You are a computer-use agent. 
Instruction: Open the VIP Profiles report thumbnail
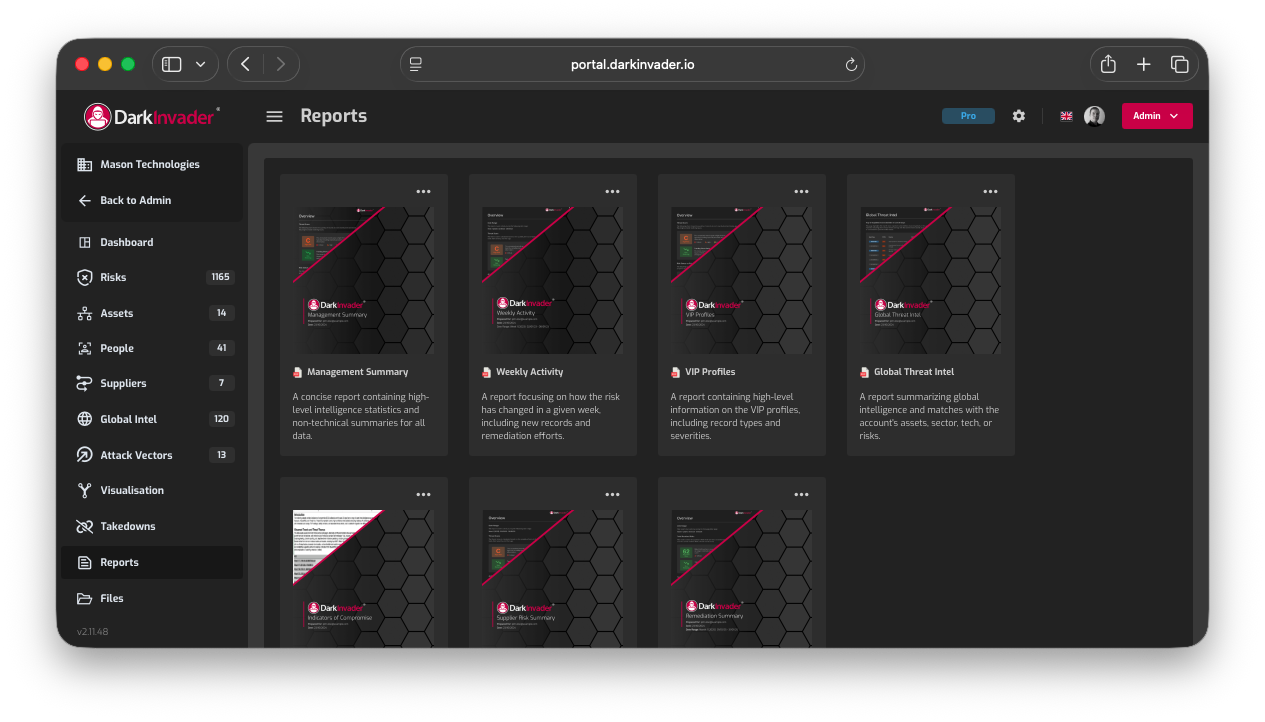pyautogui.click(x=741, y=280)
